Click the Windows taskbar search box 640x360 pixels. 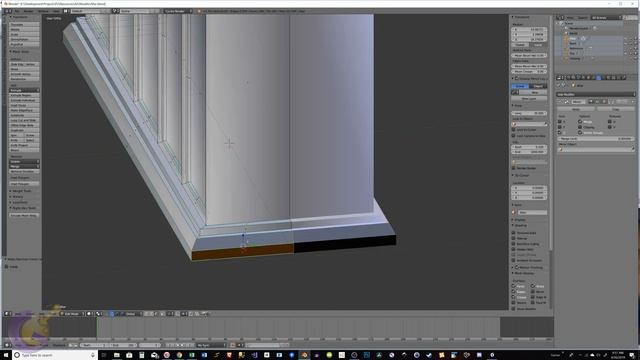55,355
